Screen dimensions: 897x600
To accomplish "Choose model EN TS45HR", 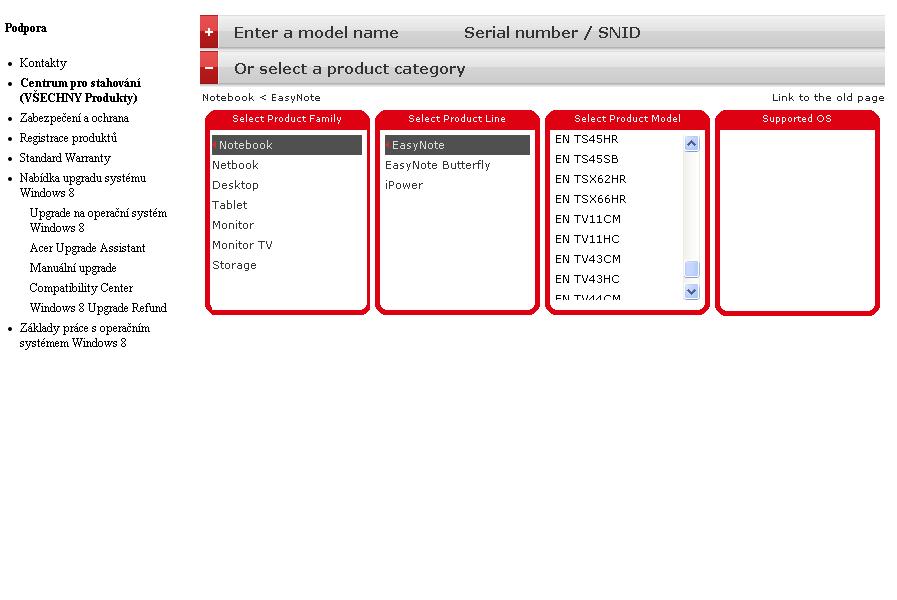I will pos(586,139).
